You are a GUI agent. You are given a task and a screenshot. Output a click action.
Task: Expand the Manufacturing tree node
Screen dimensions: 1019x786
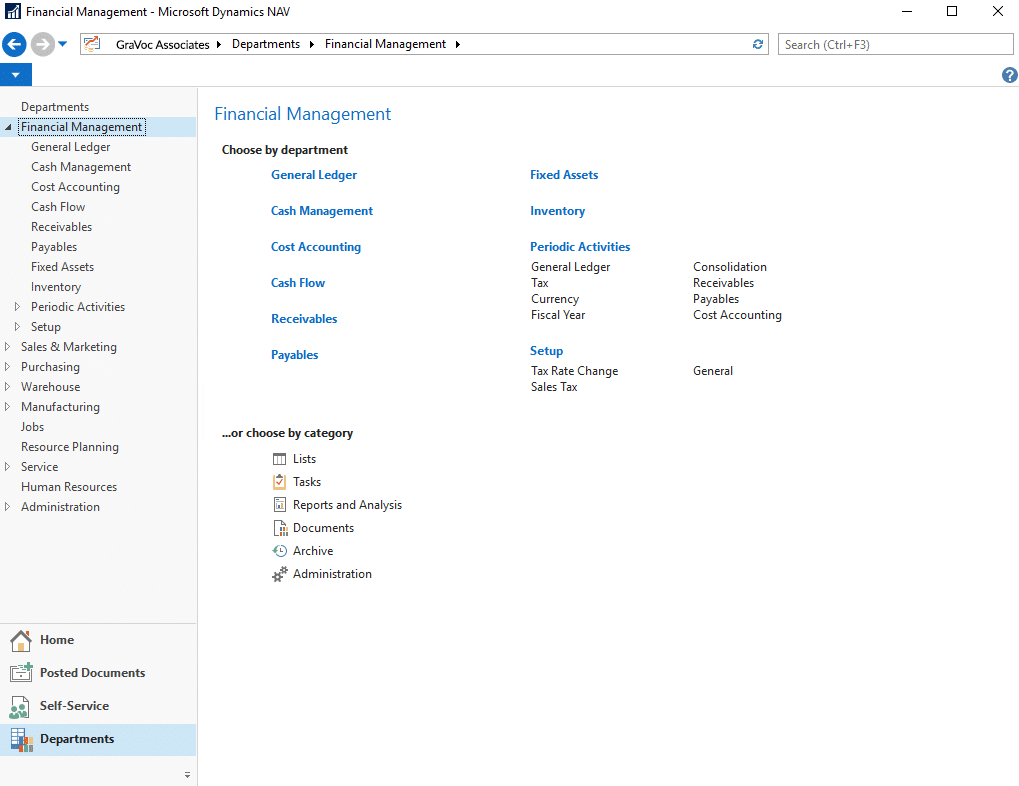[x=7, y=406]
